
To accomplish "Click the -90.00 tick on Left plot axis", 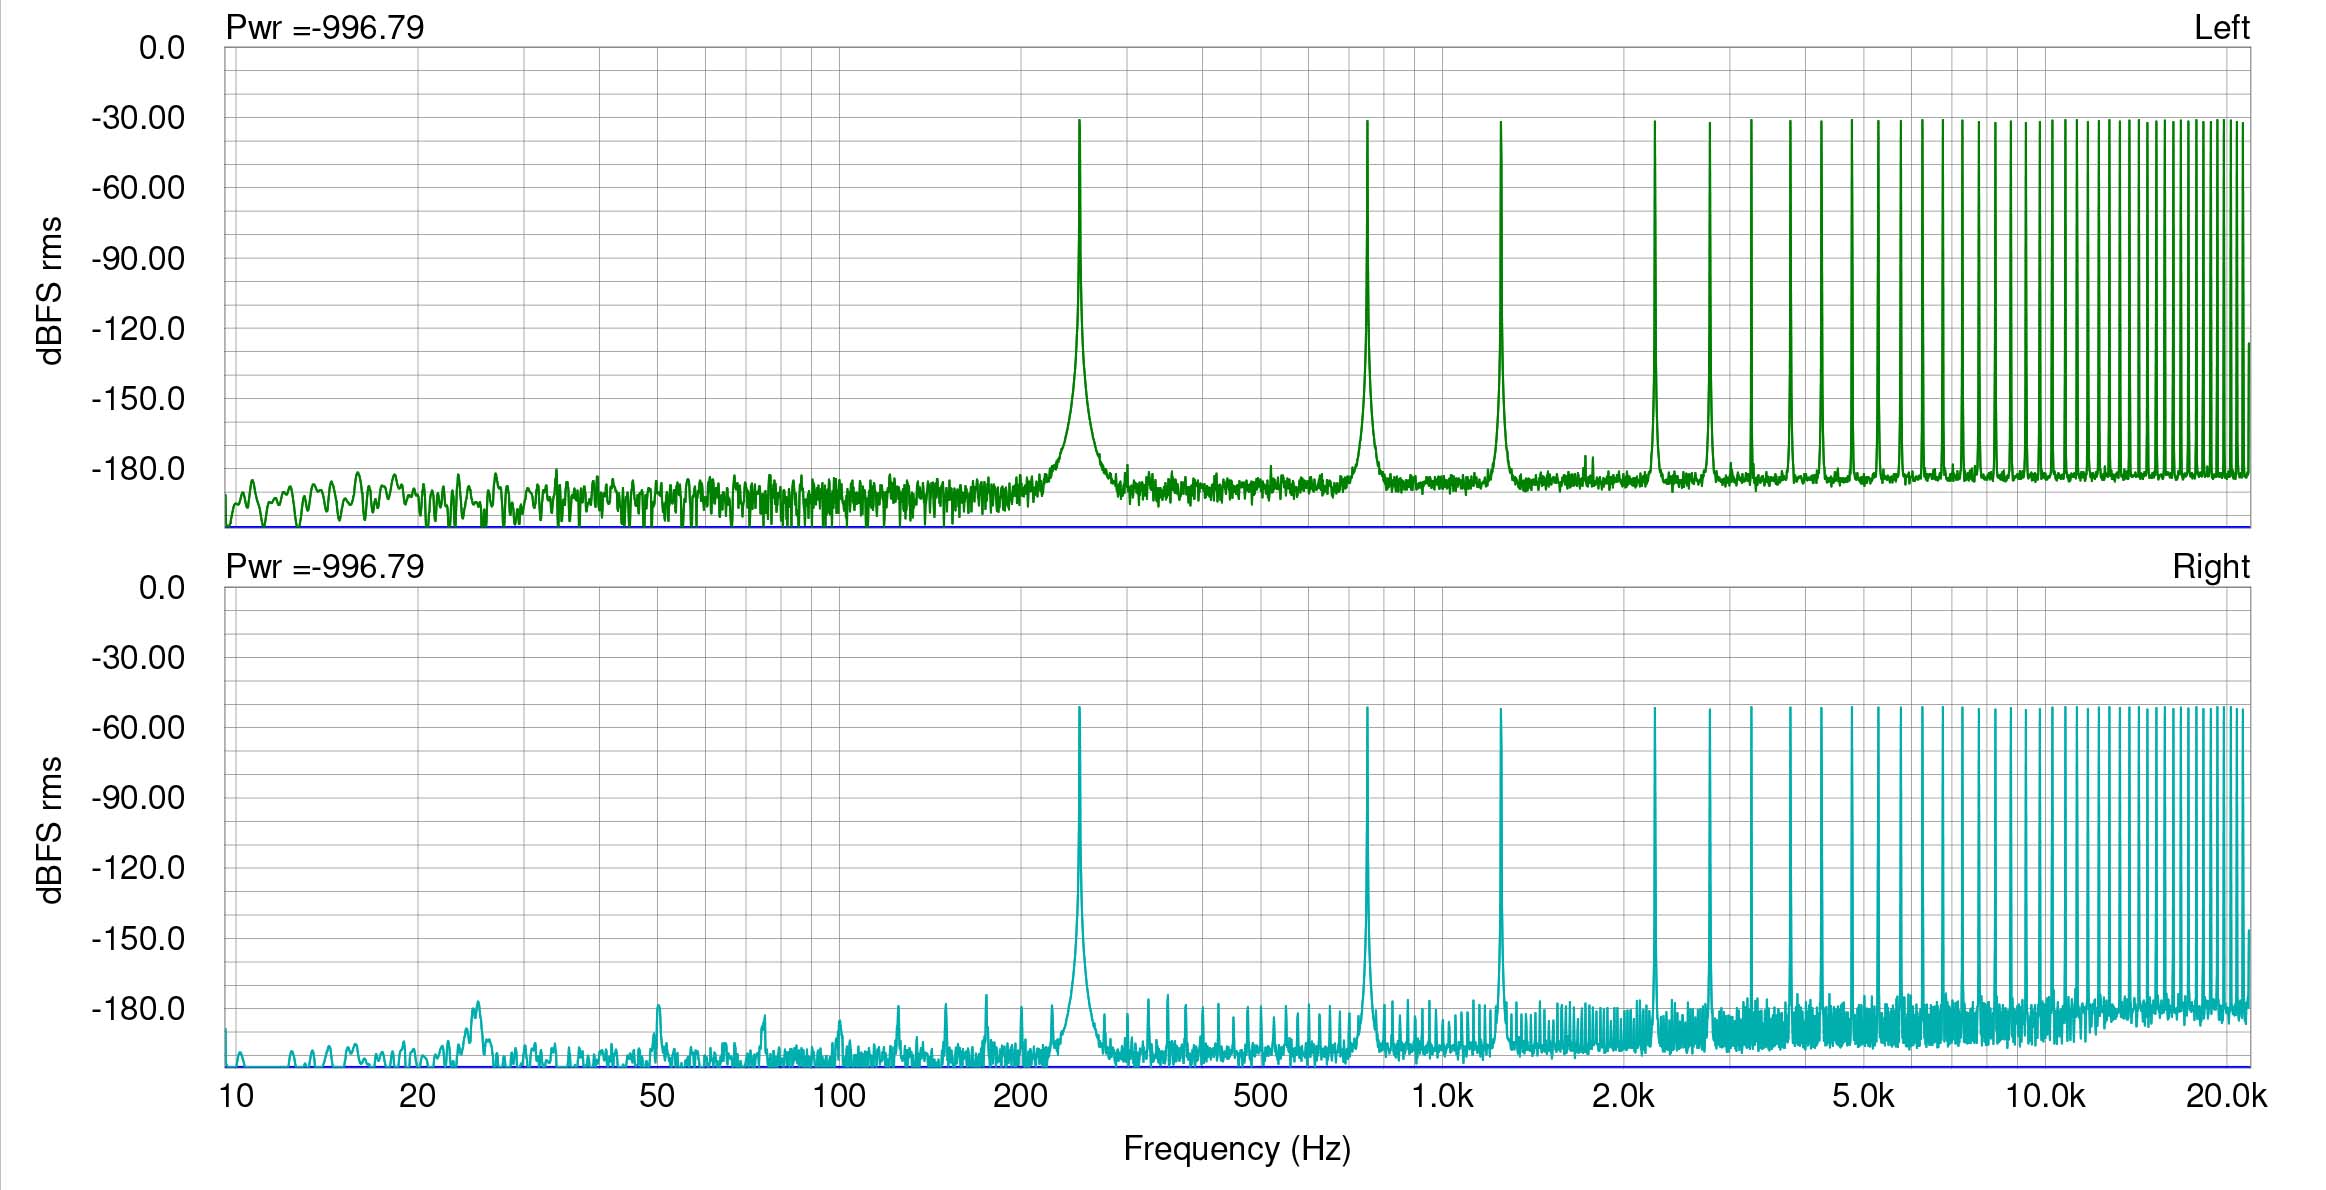I will (x=138, y=258).
